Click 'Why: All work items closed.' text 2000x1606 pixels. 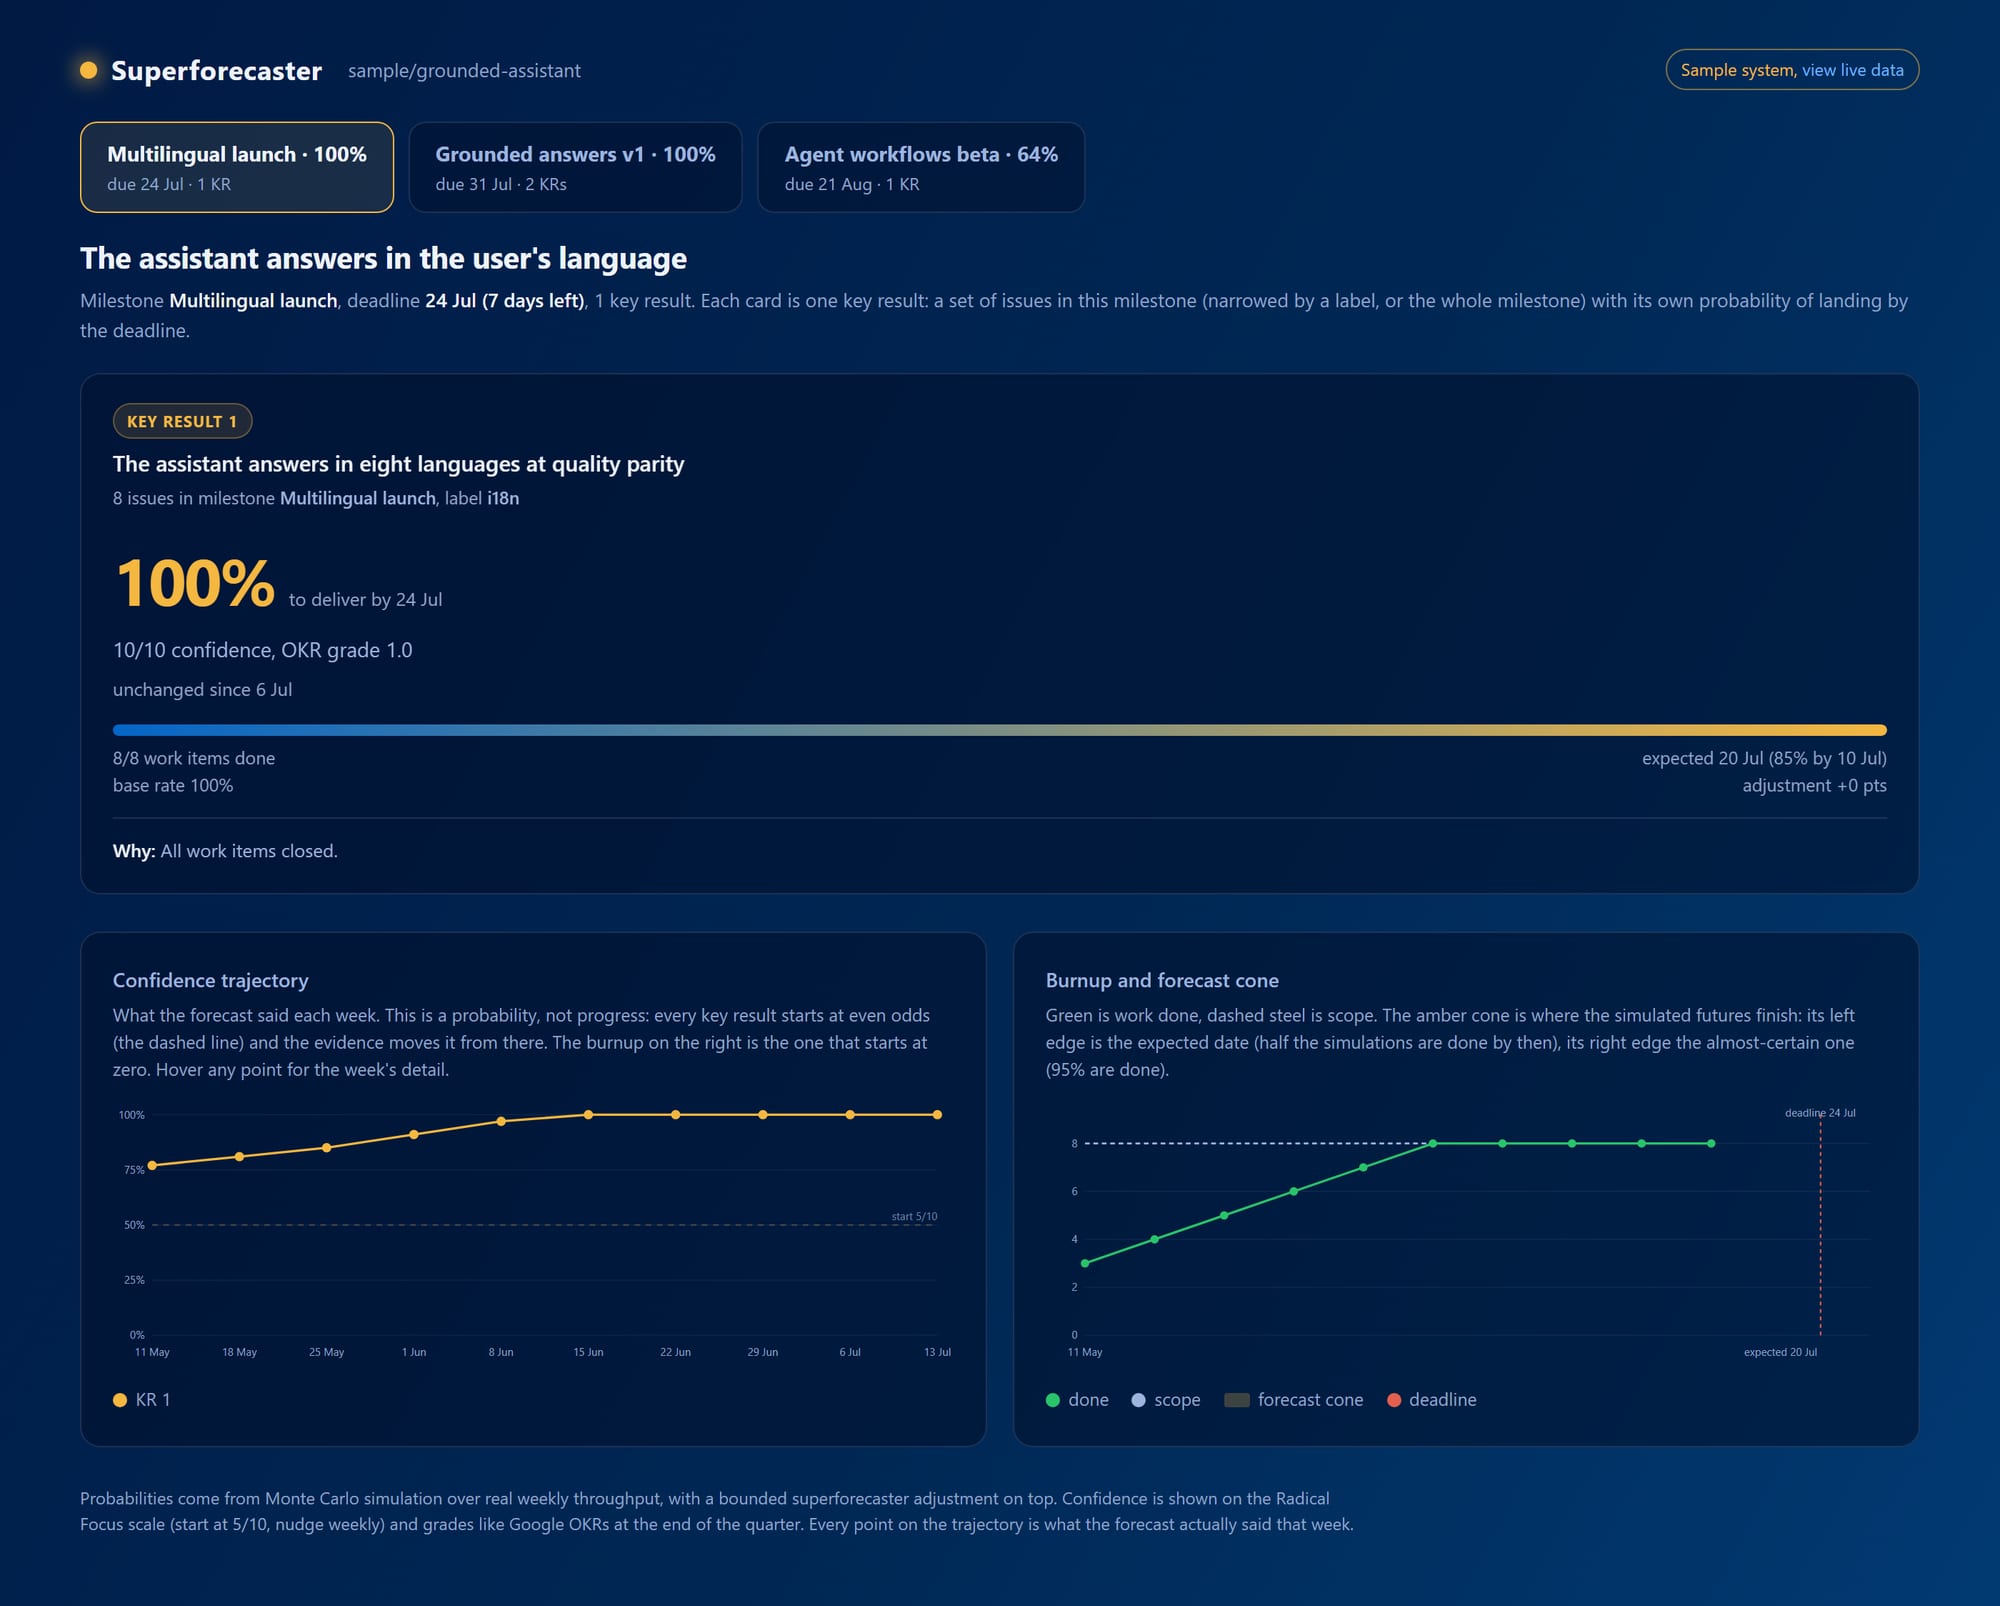click(x=225, y=851)
